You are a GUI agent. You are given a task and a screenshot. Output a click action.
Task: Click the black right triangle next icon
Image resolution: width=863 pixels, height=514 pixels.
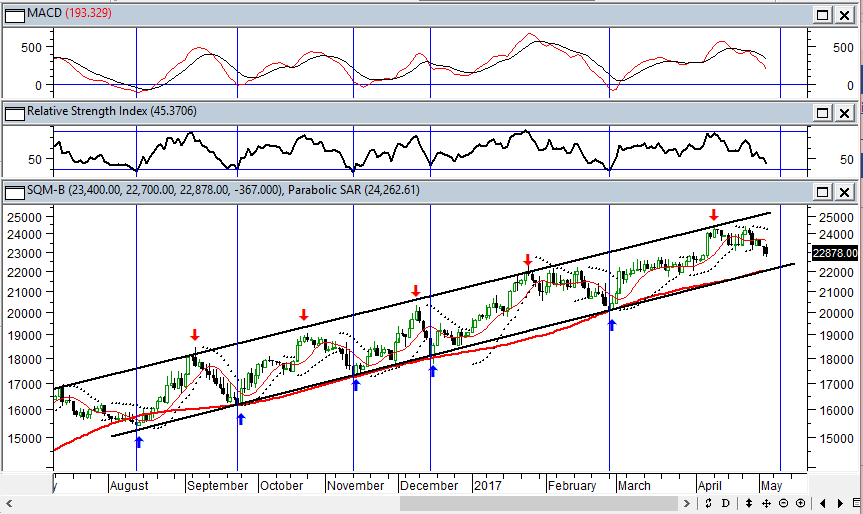[840, 503]
